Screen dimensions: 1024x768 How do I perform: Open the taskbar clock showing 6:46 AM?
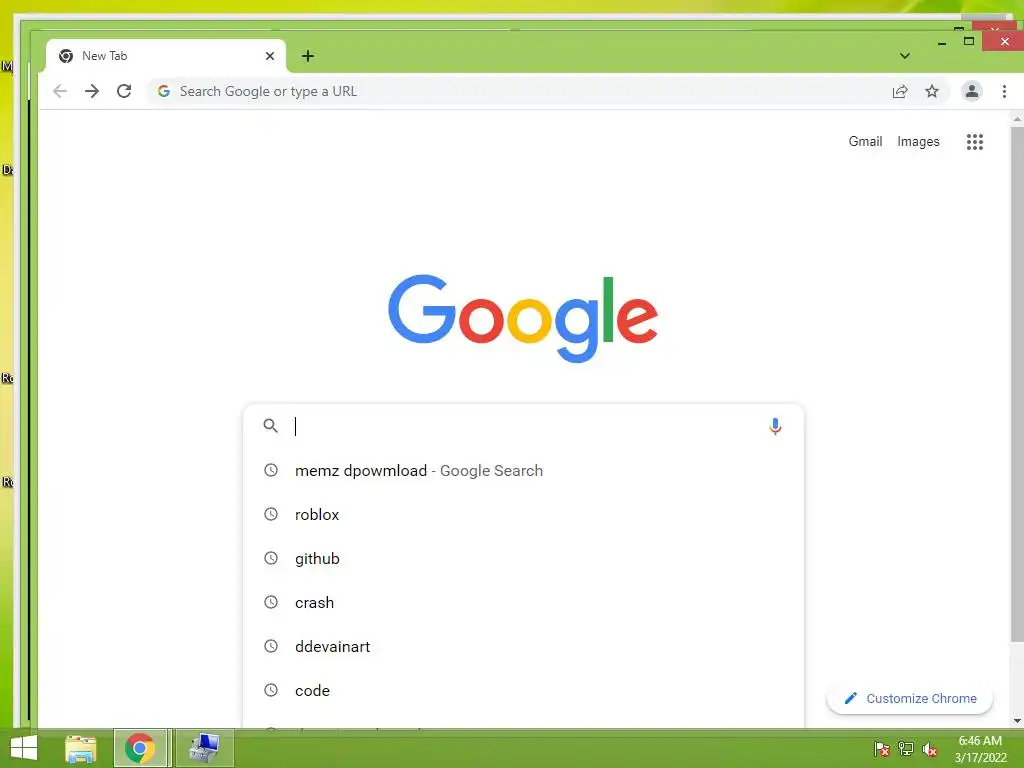point(980,749)
